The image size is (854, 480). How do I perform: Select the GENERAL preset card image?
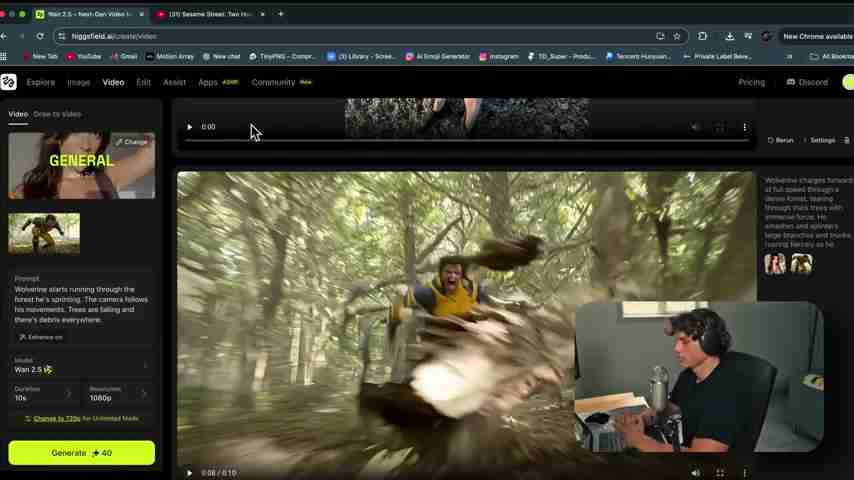[82, 165]
